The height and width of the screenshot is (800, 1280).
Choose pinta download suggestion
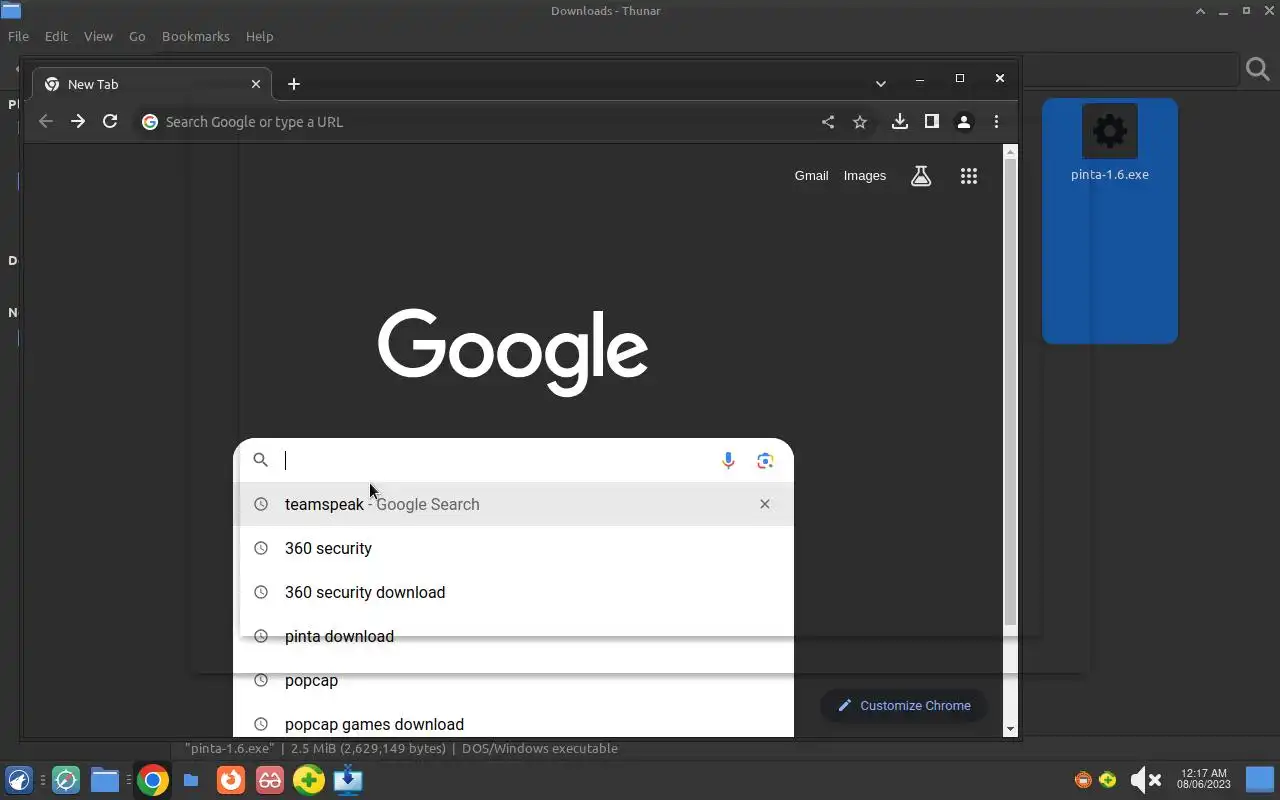tap(513, 636)
